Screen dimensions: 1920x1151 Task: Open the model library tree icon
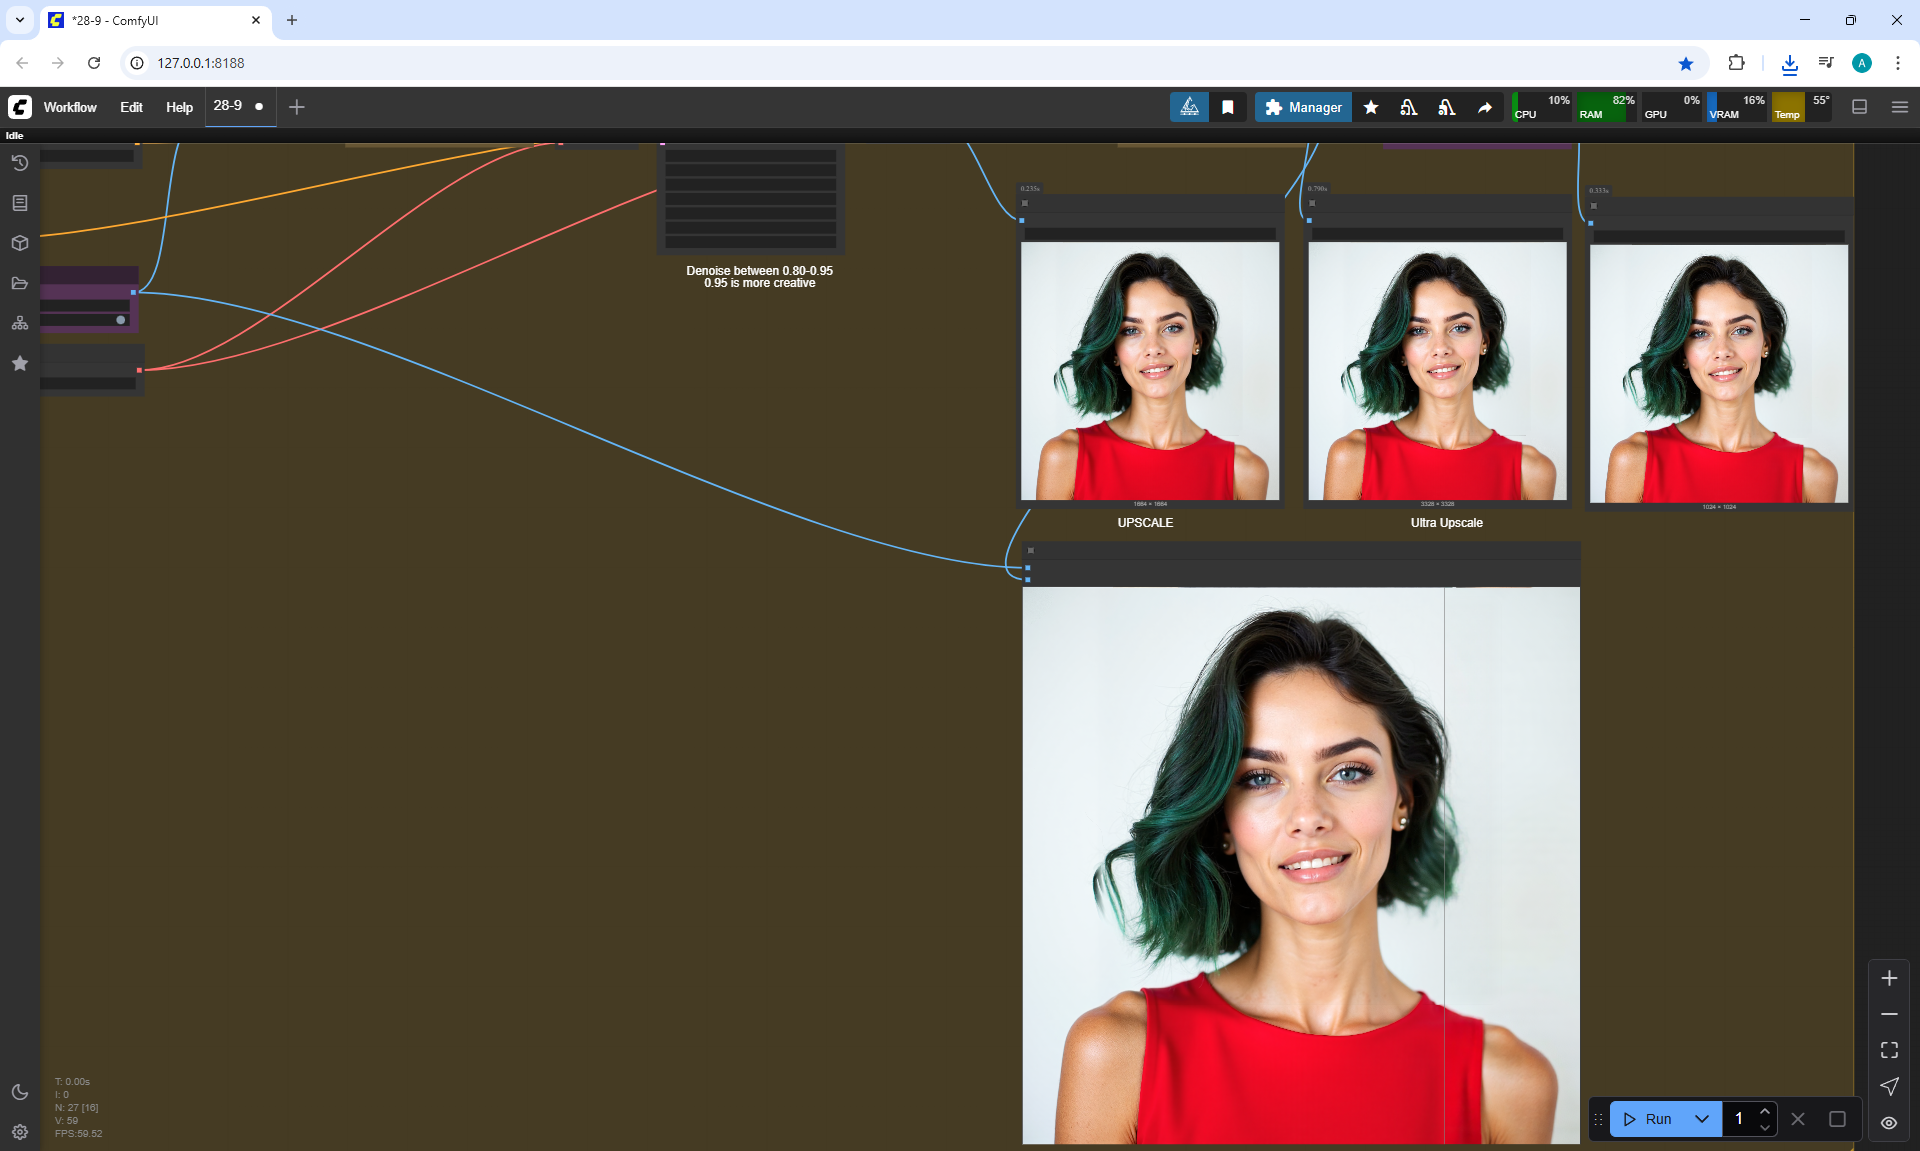coord(19,323)
